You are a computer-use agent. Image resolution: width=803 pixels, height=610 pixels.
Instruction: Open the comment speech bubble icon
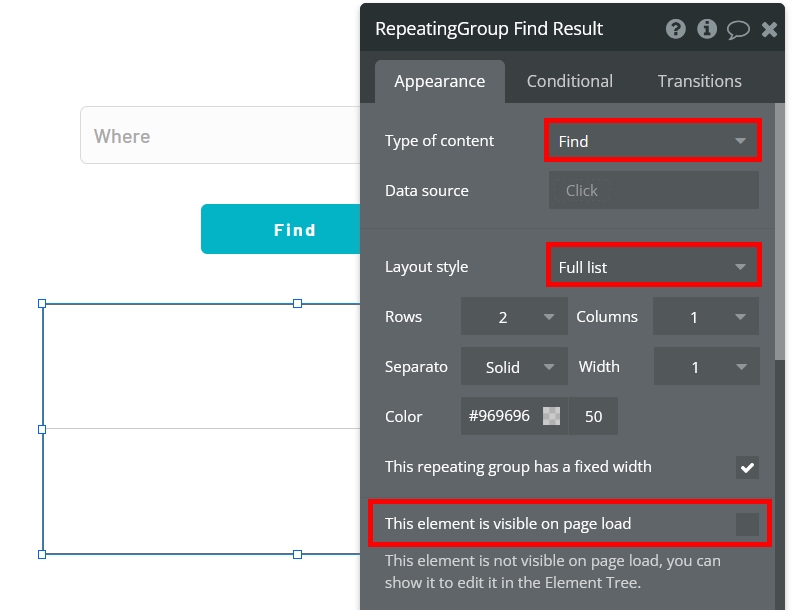pyautogui.click(x=738, y=30)
